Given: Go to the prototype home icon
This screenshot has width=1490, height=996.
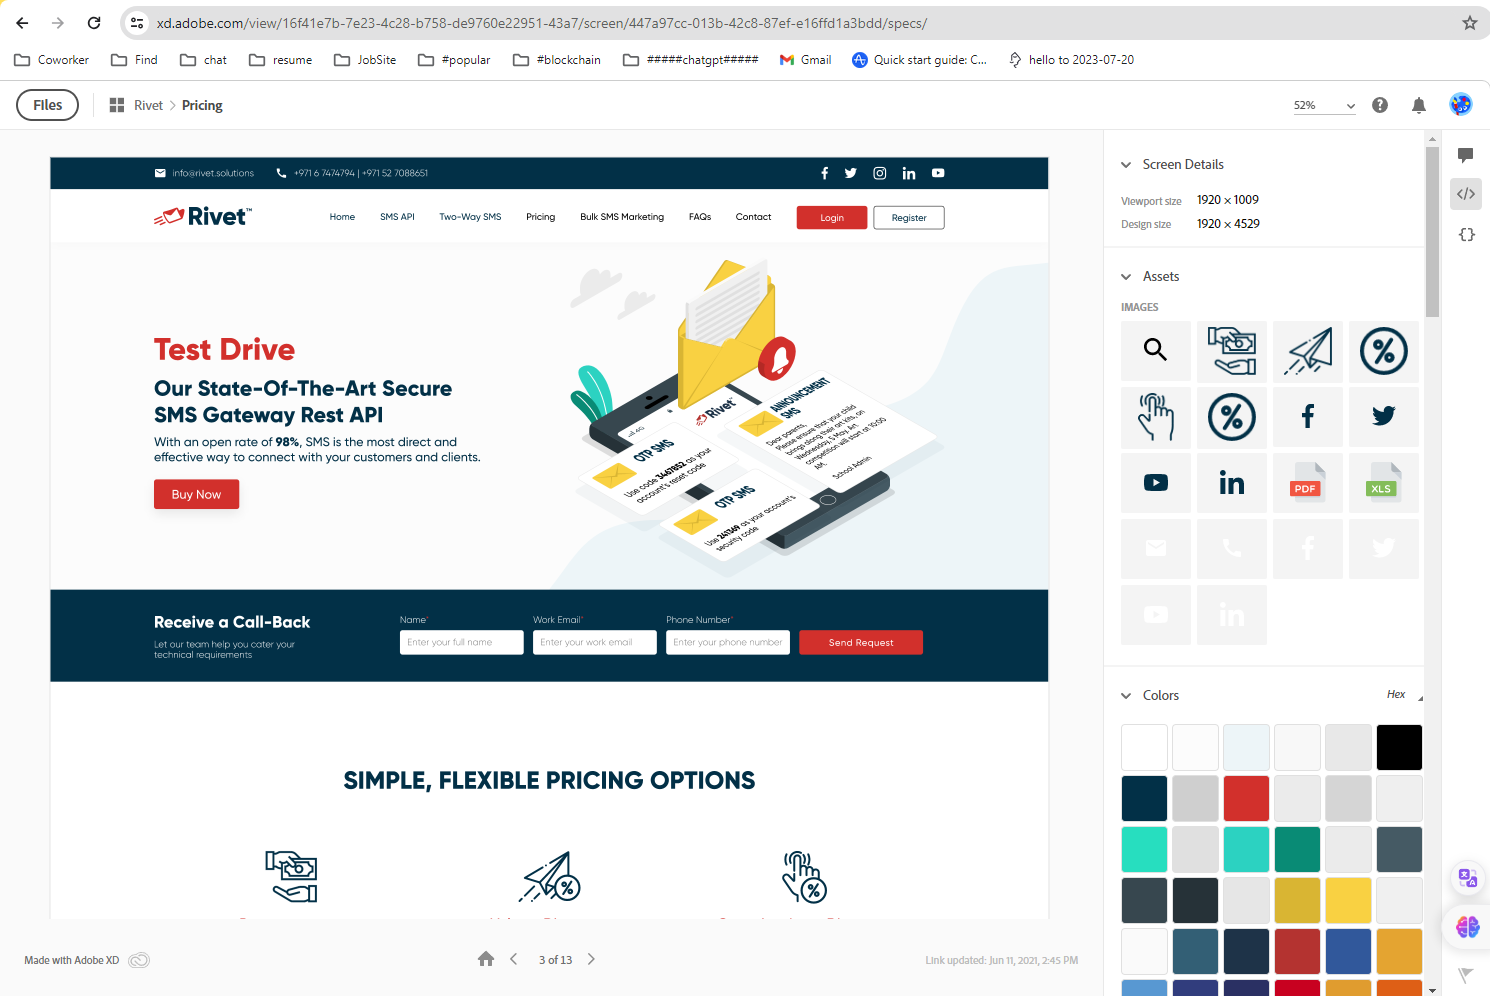Looking at the screenshot, I should [x=486, y=959].
